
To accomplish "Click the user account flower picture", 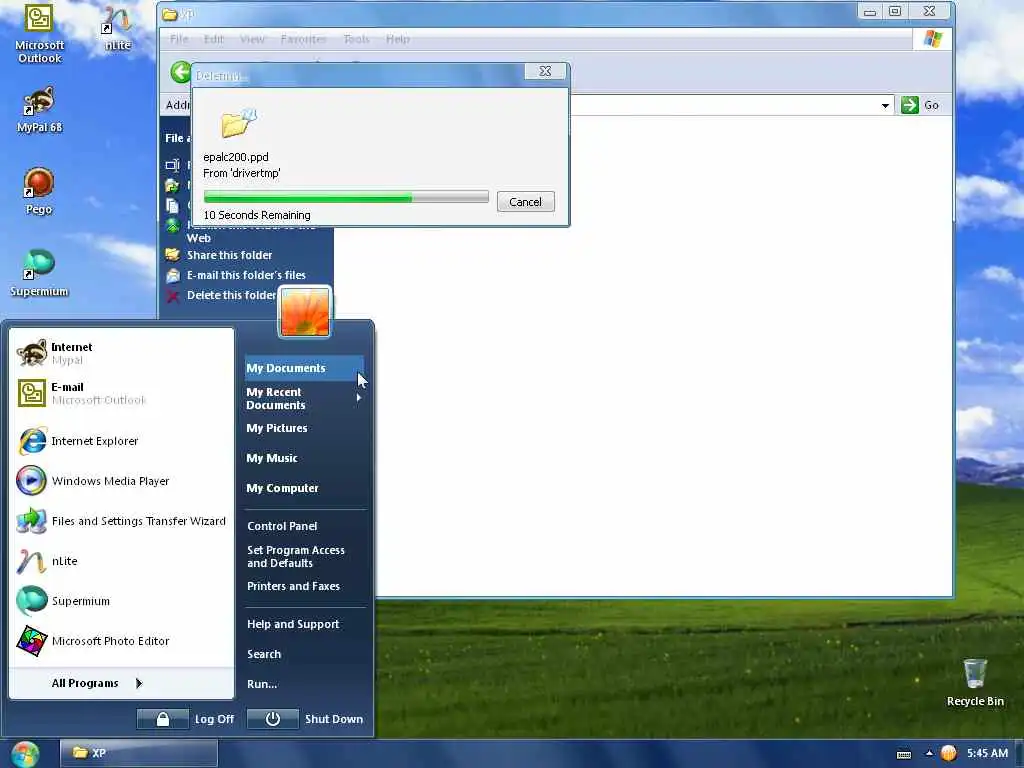I will 305,312.
